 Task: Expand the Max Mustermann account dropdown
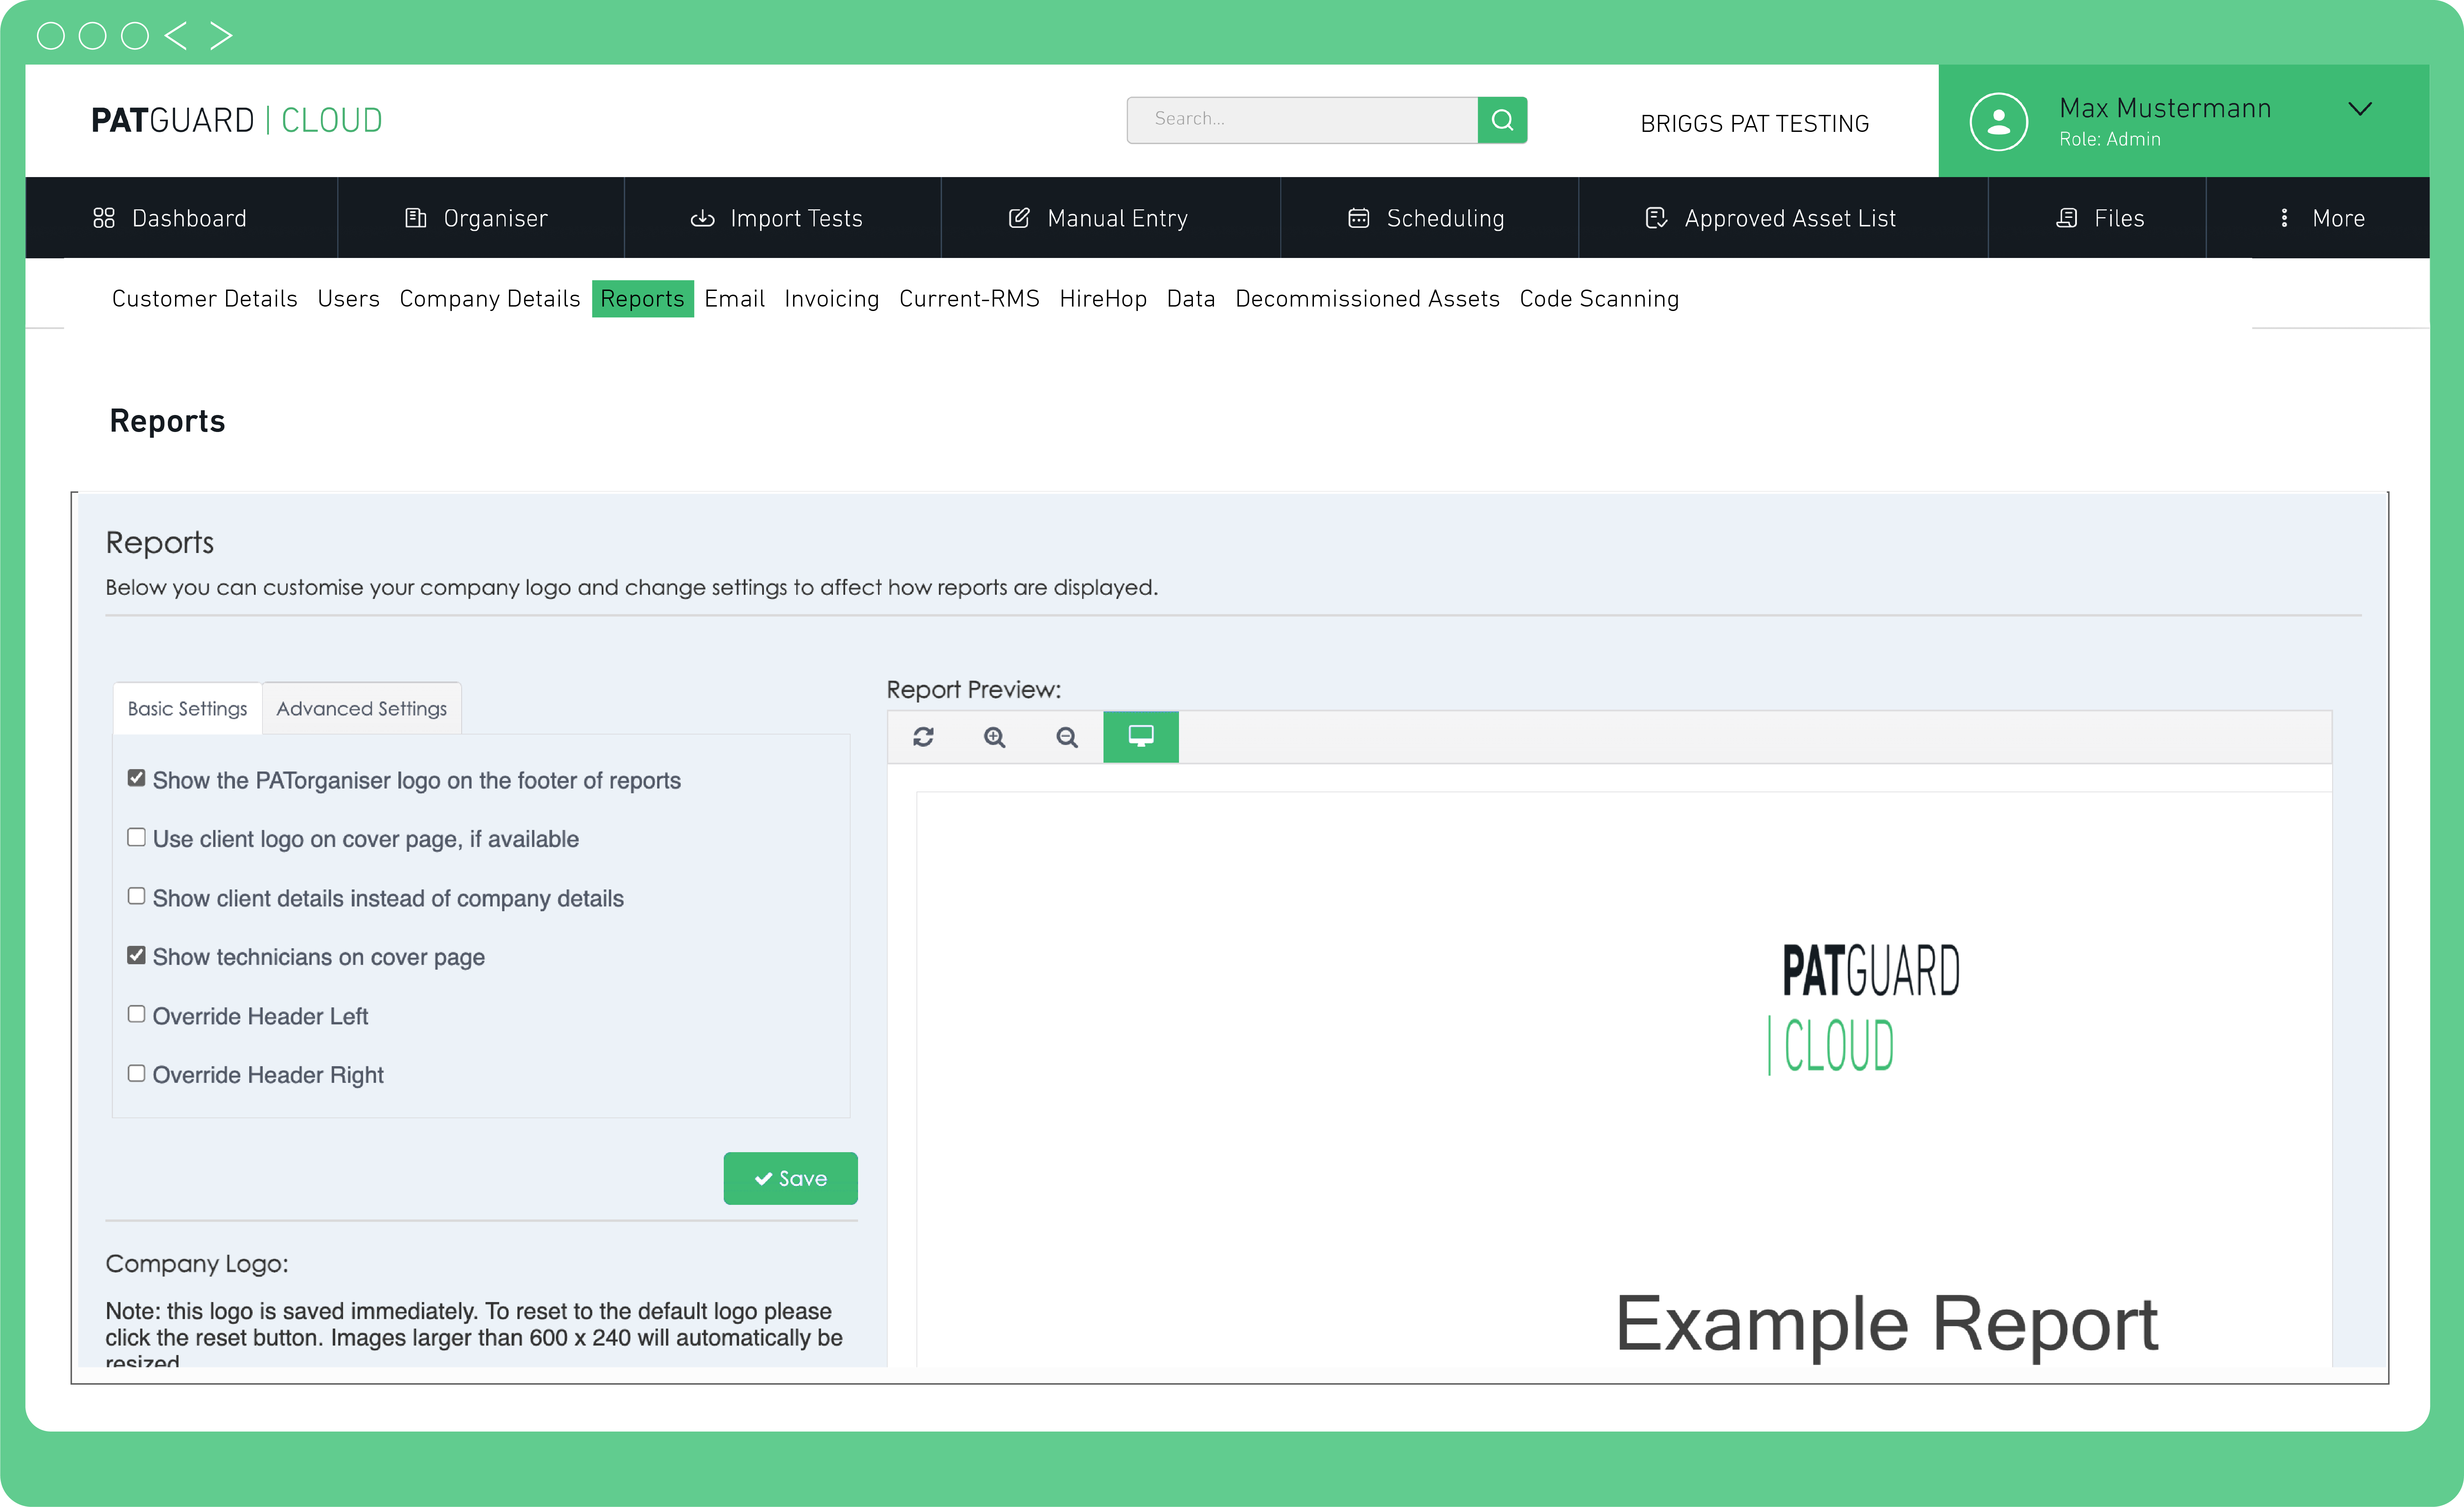tap(2360, 109)
